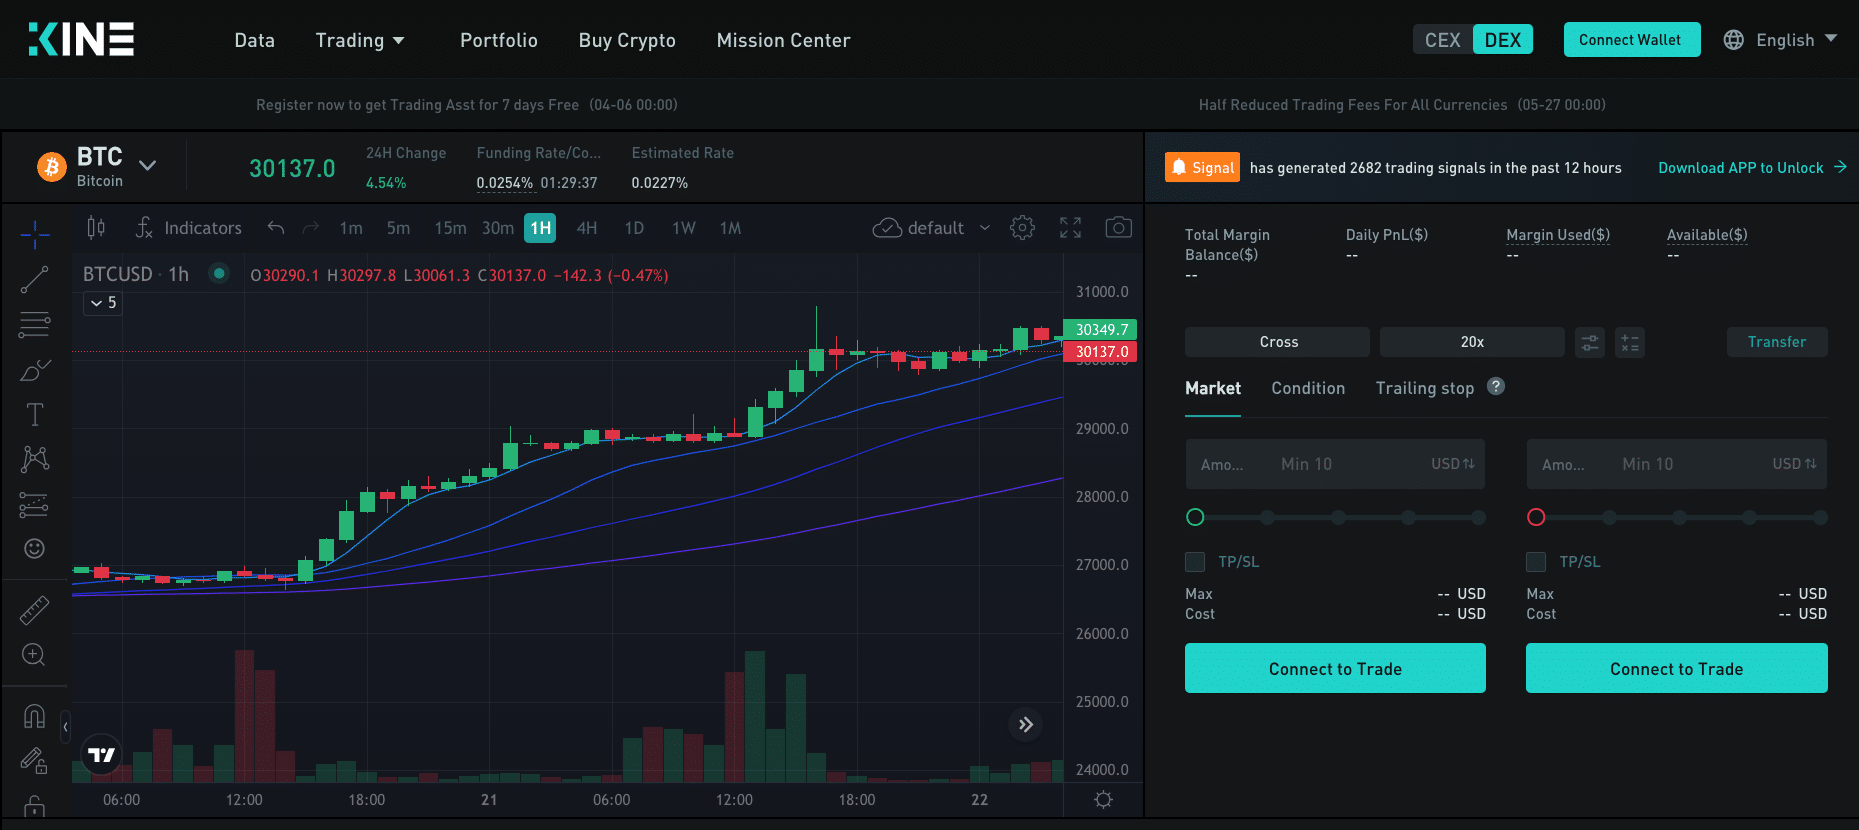
Task: Open the Cross margin mode selector
Action: click(x=1277, y=342)
